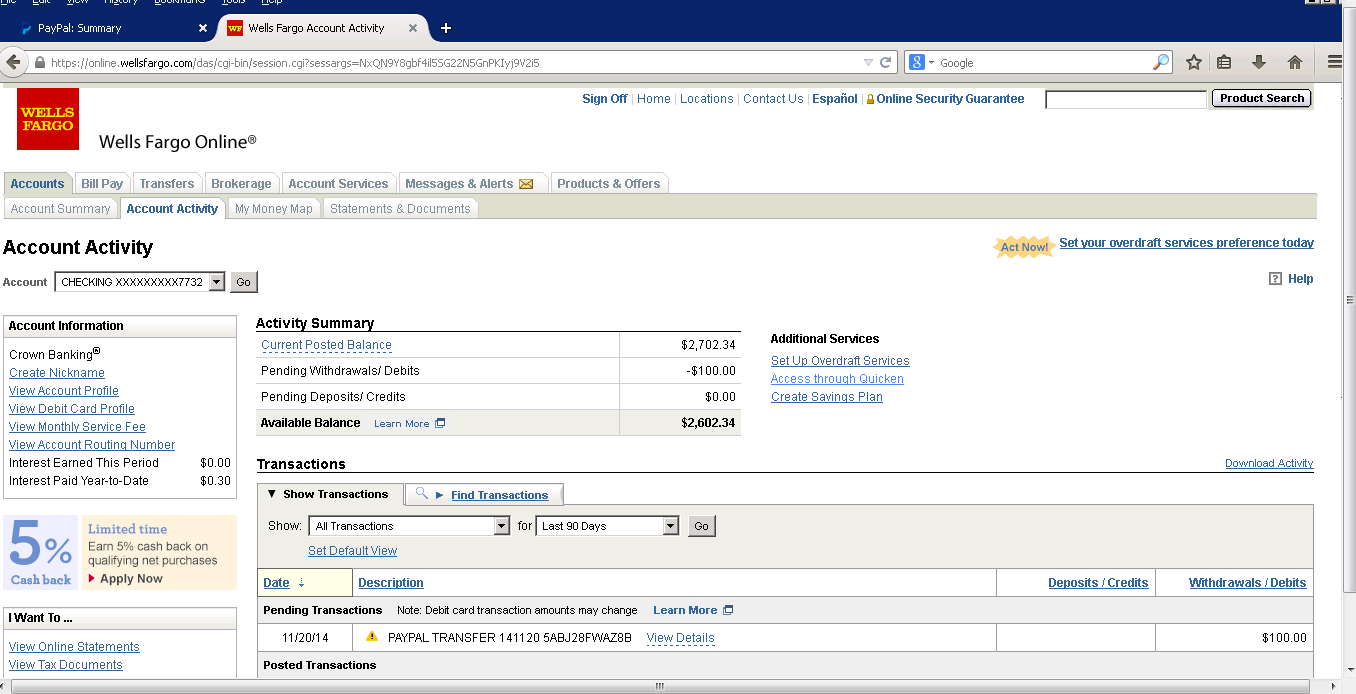The image size is (1356, 694).
Task: Click the horizontal scrollbar at bottom
Action: pos(660,686)
